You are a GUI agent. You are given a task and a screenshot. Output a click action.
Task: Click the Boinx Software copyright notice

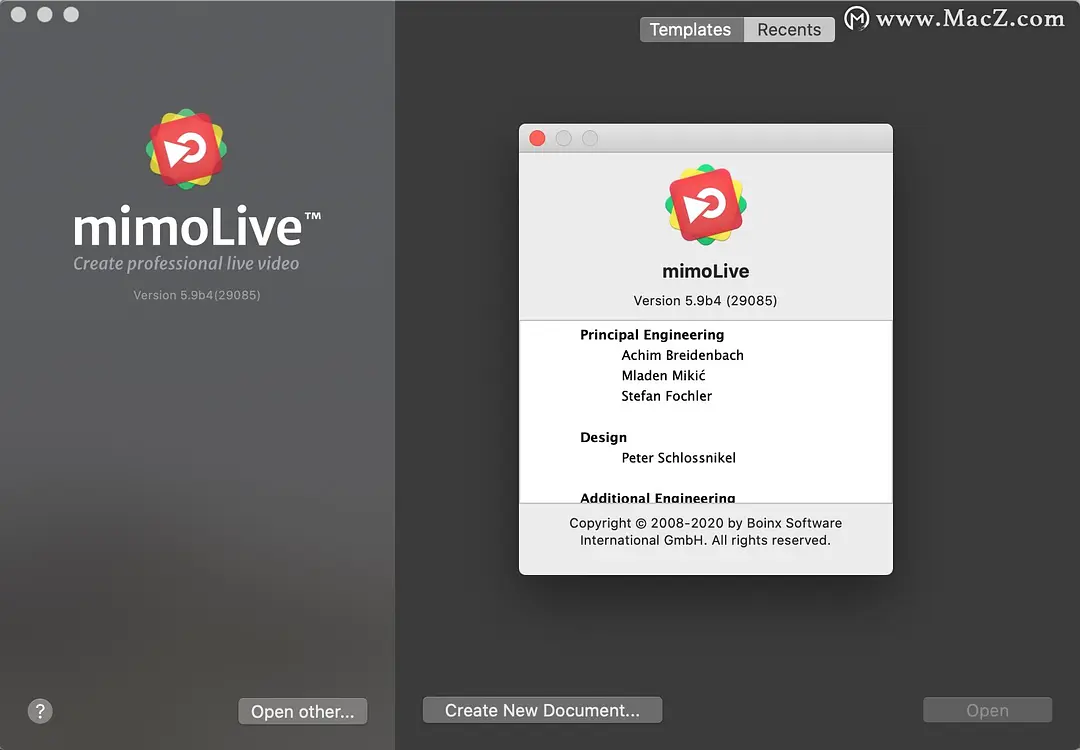coord(705,532)
